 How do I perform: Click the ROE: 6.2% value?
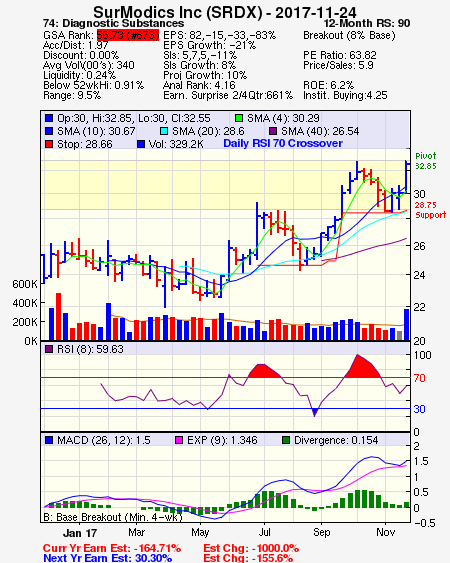pos(328,85)
